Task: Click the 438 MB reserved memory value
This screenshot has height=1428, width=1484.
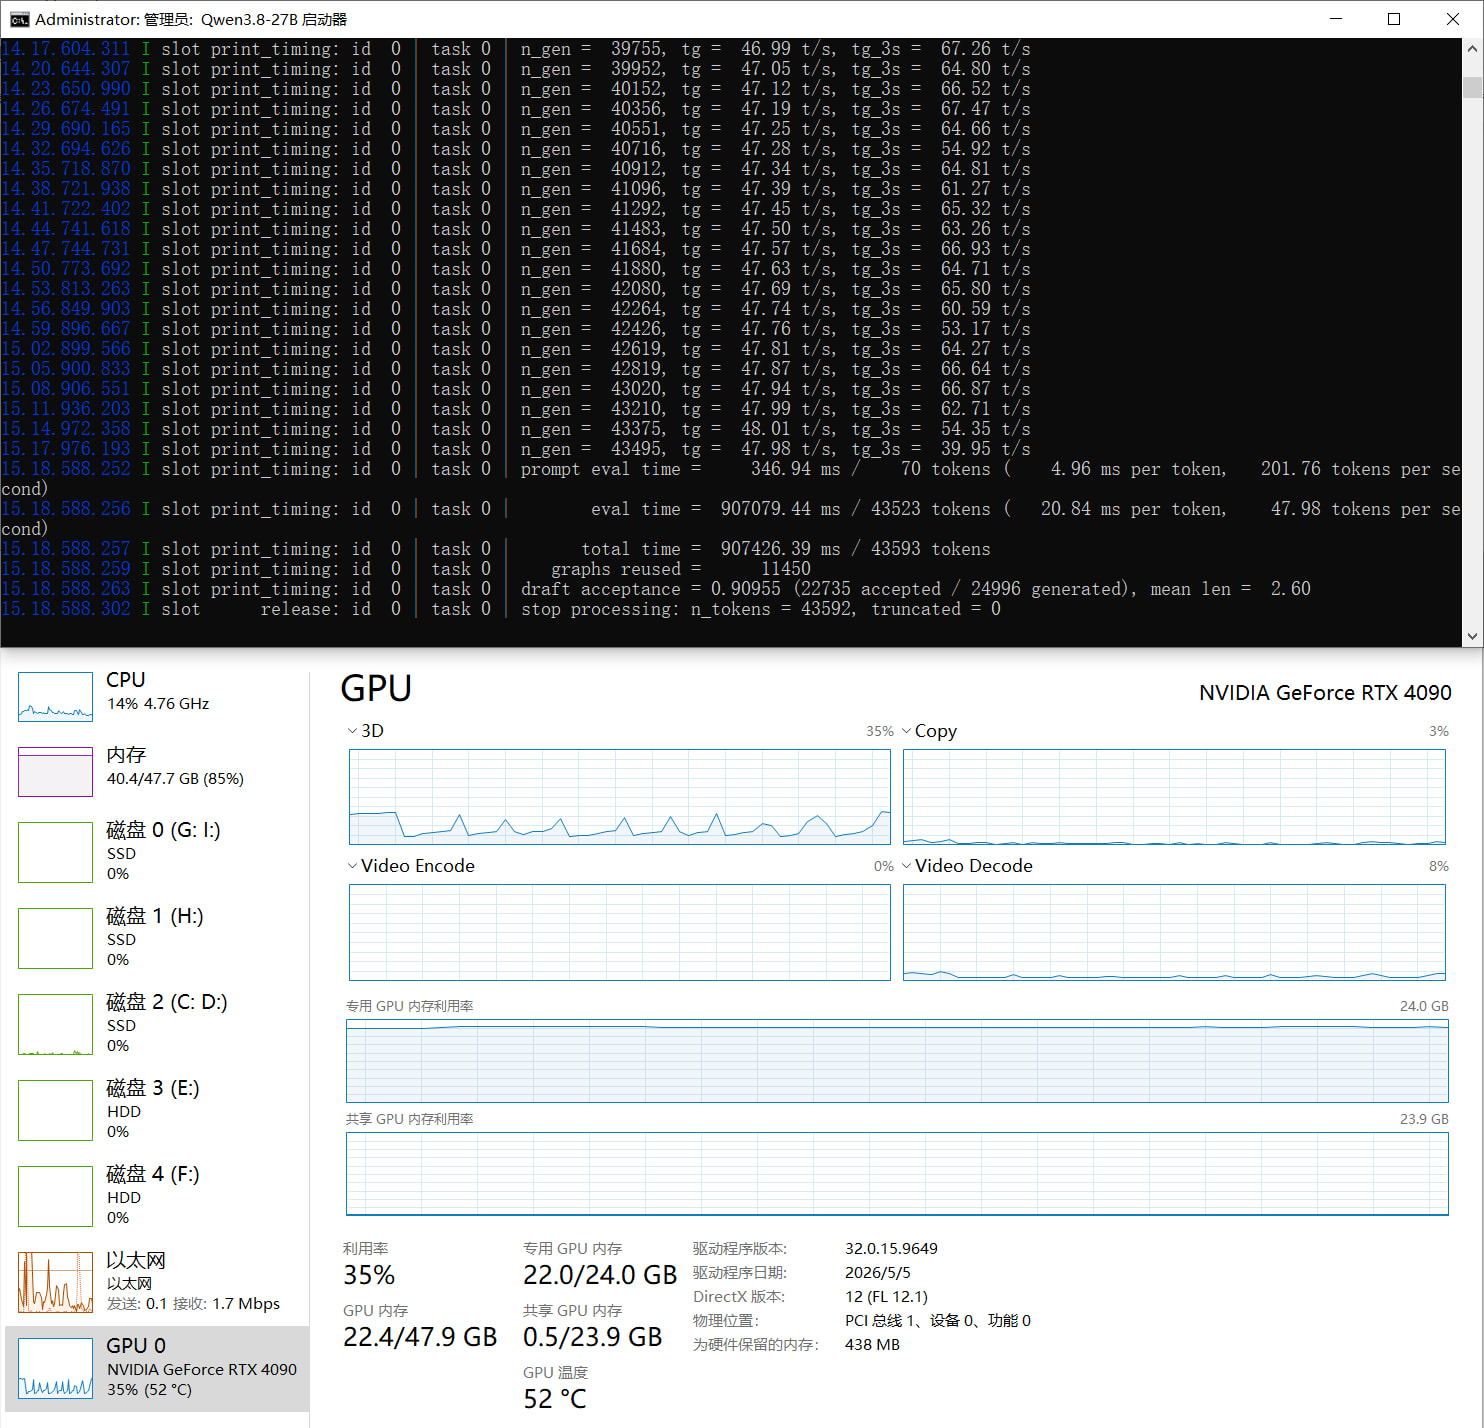Action: [872, 1344]
